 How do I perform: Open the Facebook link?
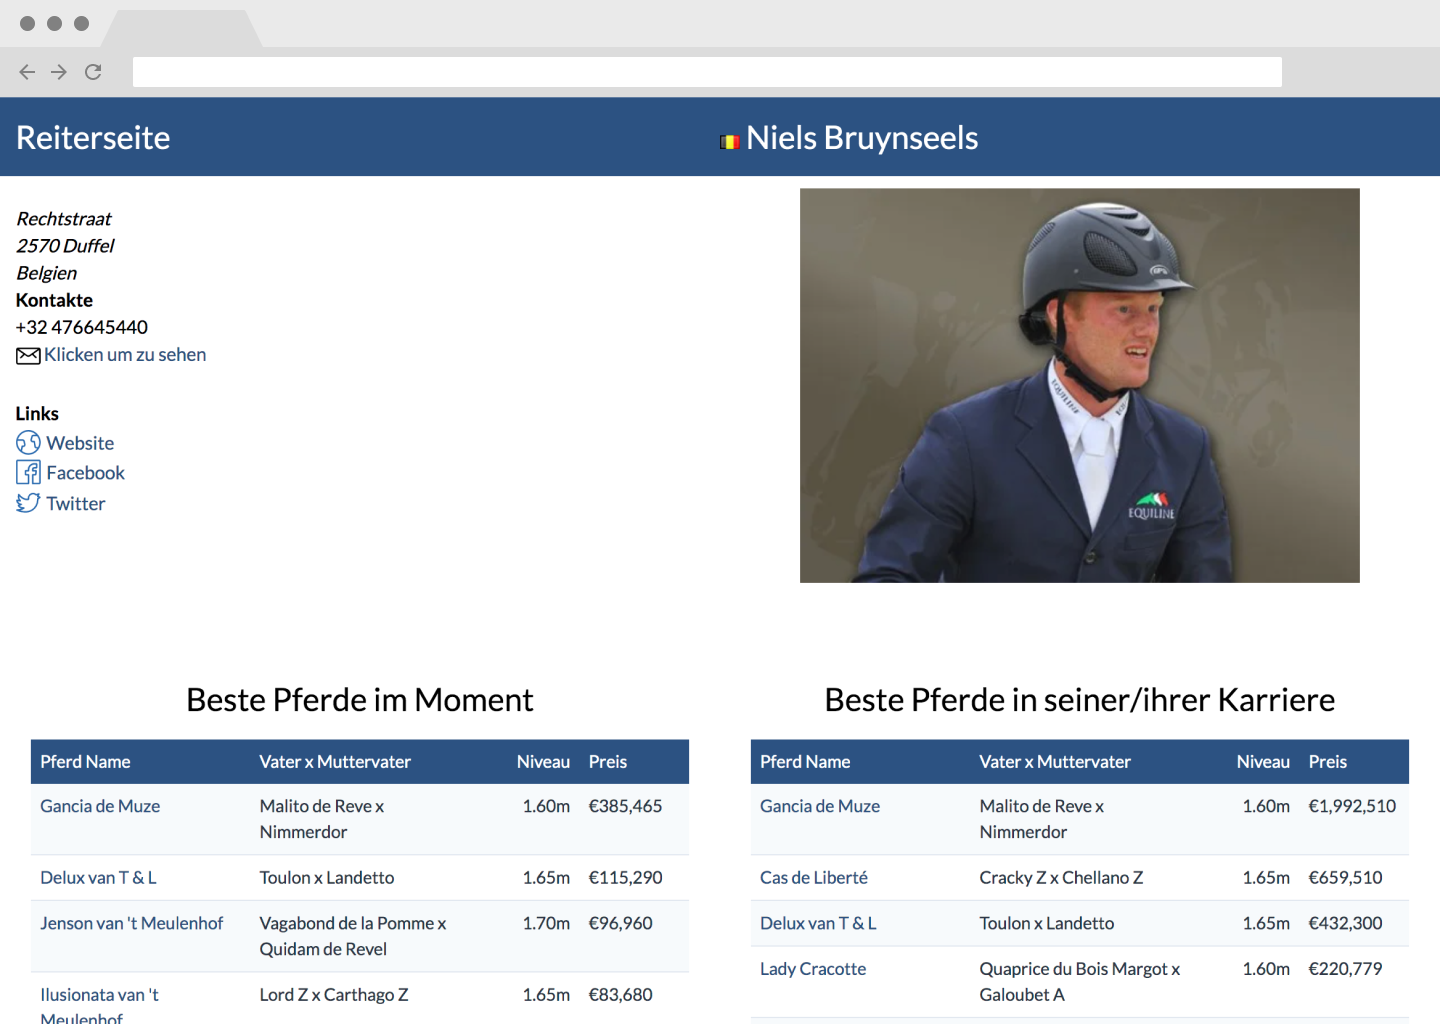pyautogui.click(x=86, y=473)
